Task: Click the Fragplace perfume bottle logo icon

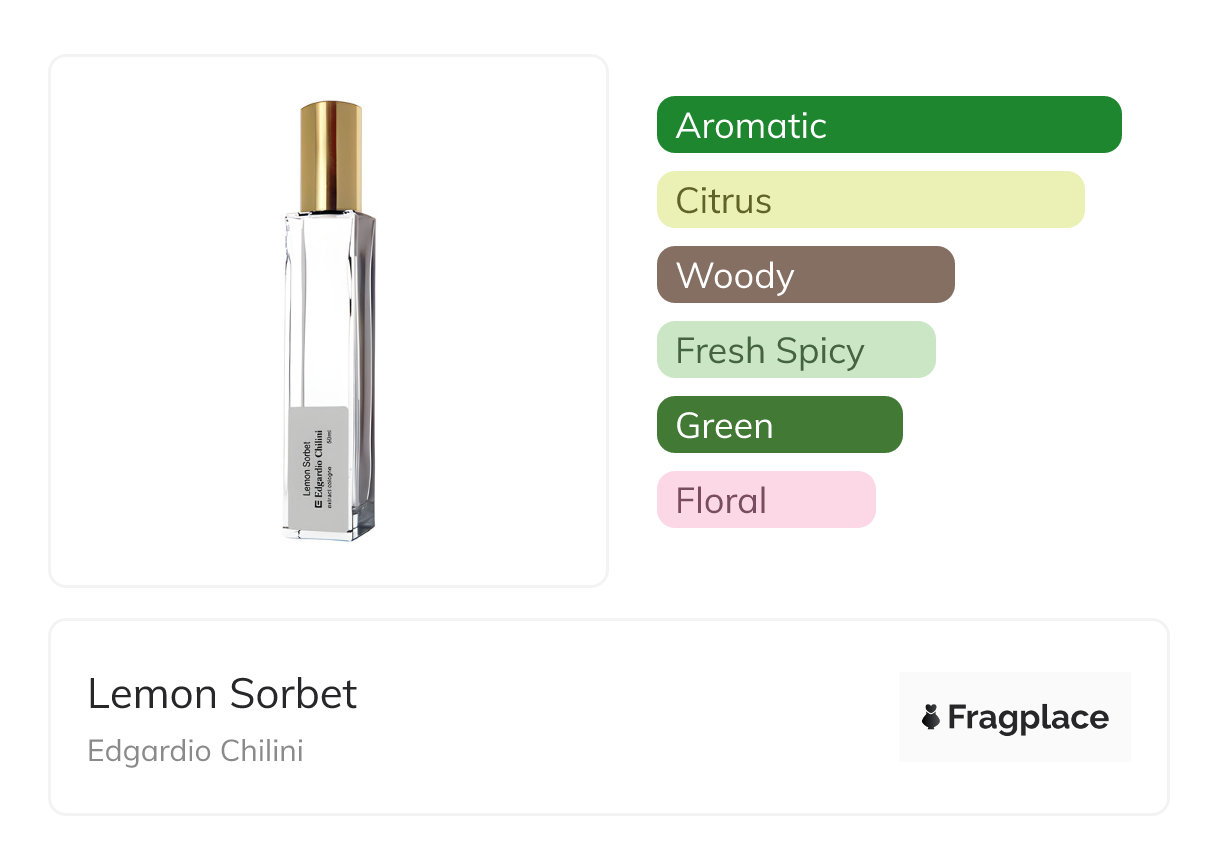Action: [x=931, y=717]
